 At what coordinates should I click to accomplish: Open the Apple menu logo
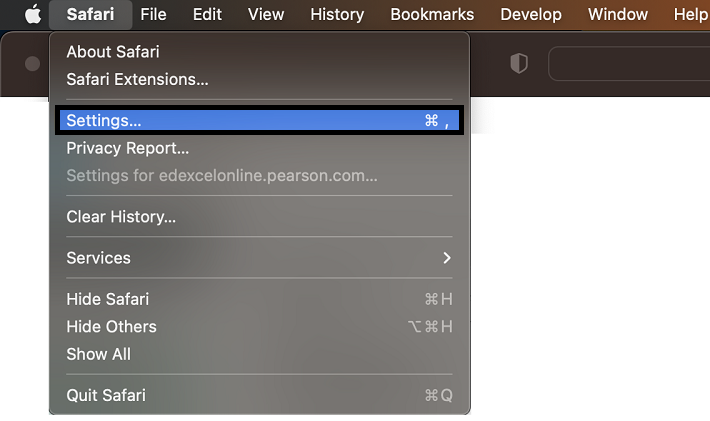point(33,14)
